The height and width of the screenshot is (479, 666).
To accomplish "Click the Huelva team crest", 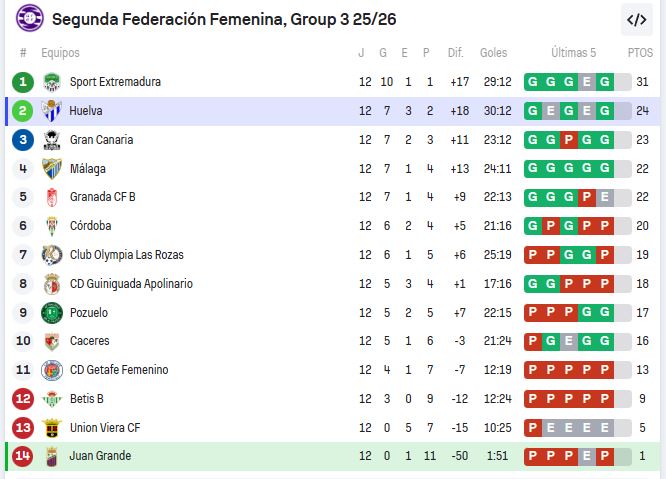I will click(x=52, y=111).
